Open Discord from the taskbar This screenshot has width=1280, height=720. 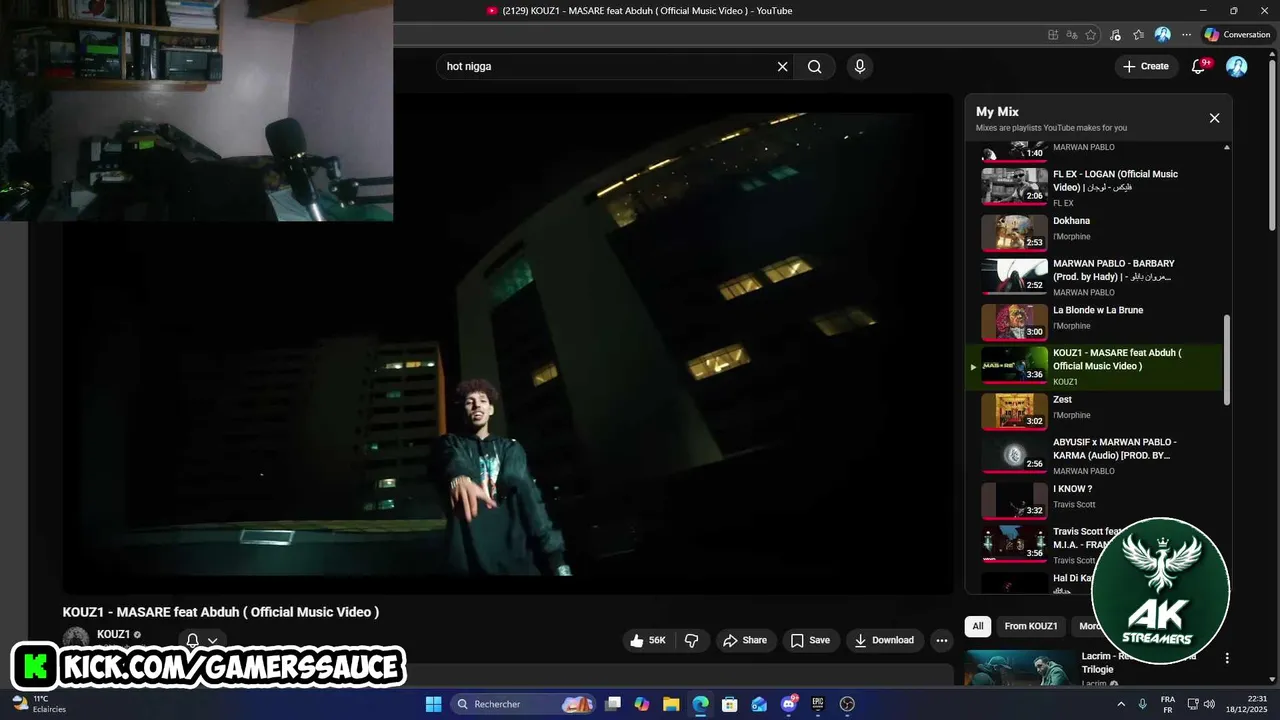coord(789,704)
